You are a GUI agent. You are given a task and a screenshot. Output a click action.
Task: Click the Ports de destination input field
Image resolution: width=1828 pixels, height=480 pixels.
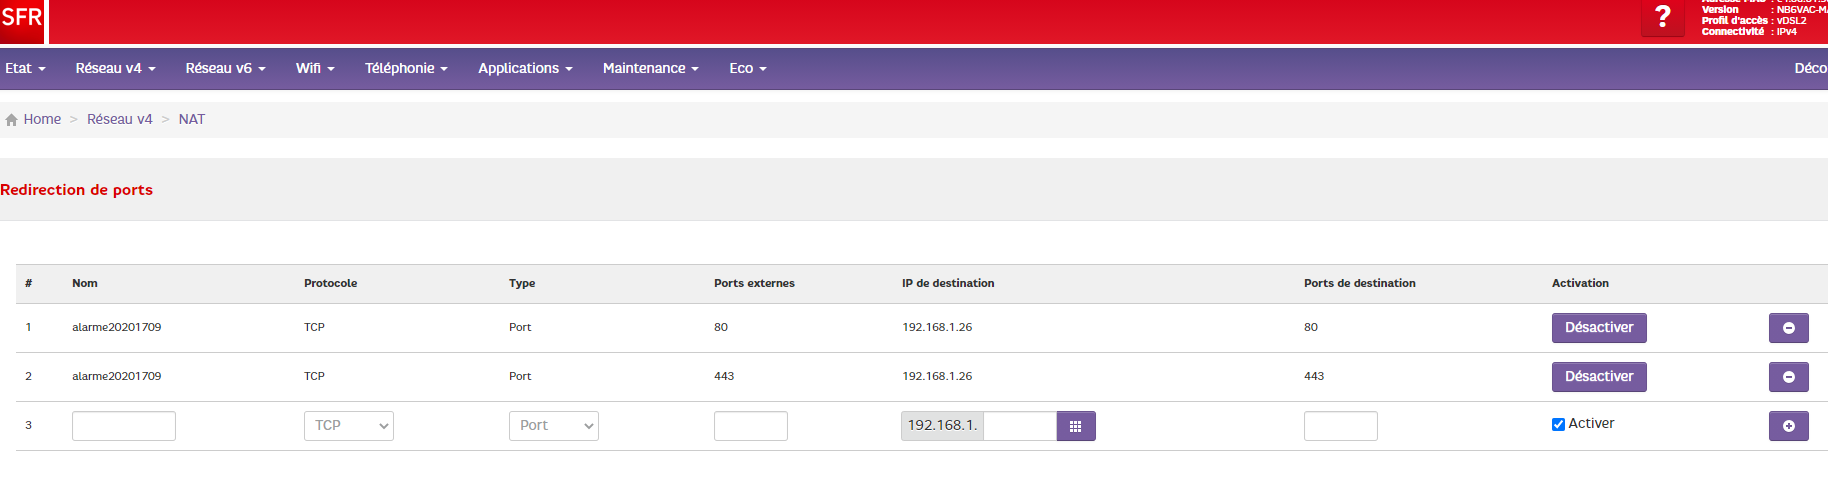tap(1340, 426)
